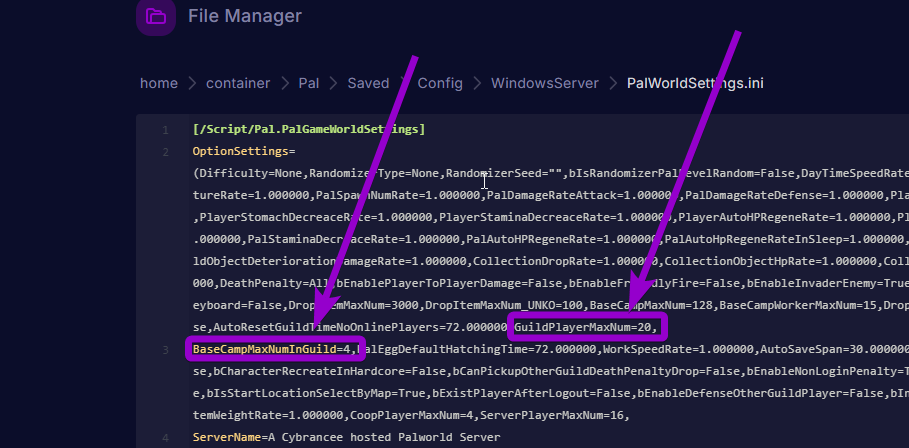Click the File Manager heading
The image size is (909, 448).
(245, 16)
